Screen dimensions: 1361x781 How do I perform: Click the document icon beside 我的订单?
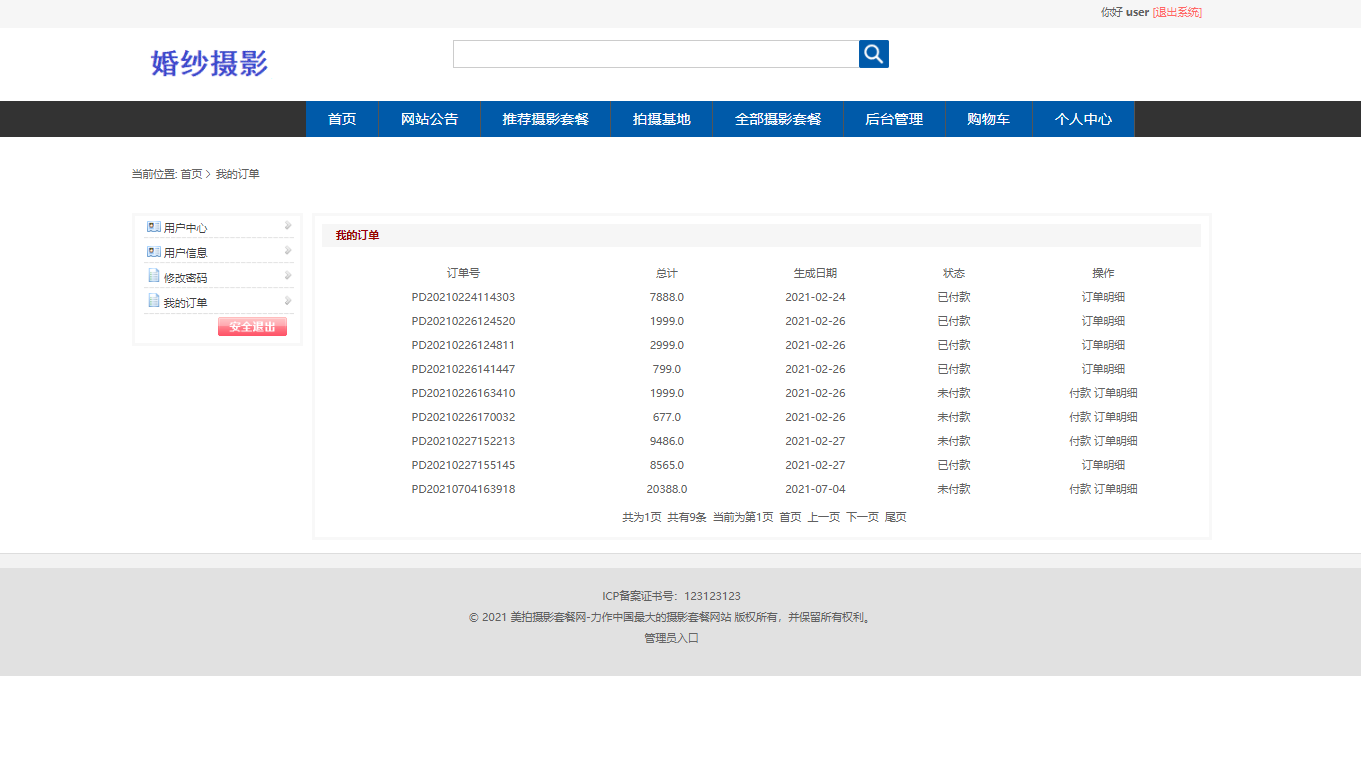[x=152, y=300]
